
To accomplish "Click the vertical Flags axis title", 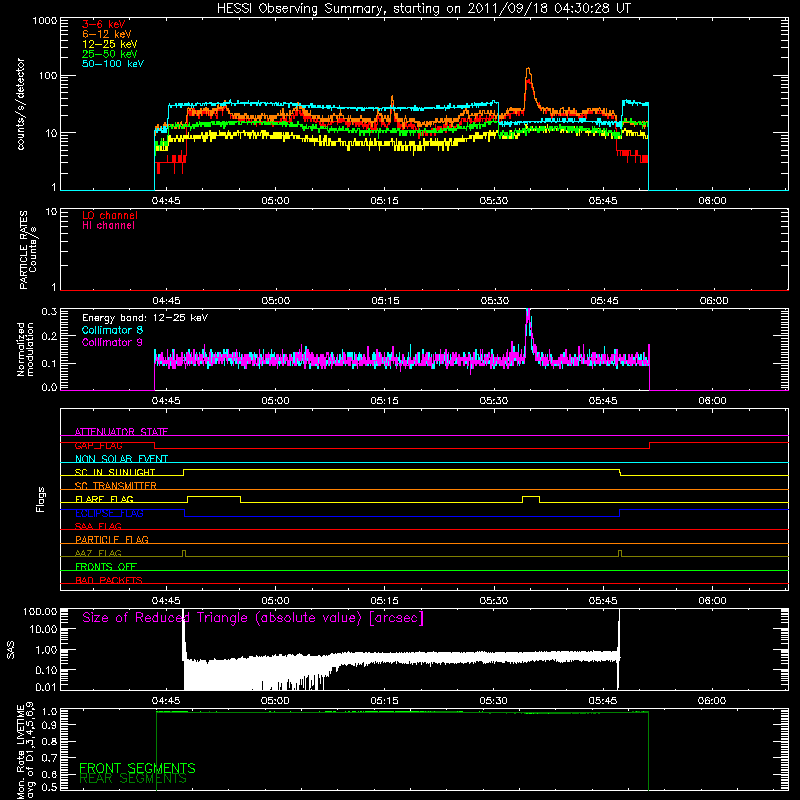I will (x=41, y=499).
